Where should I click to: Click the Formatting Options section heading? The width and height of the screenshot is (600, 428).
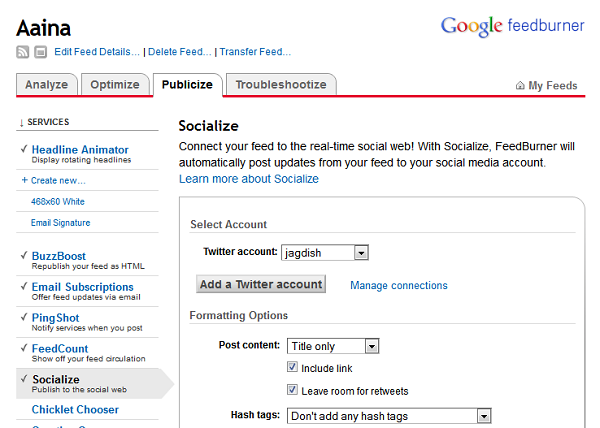(239, 316)
